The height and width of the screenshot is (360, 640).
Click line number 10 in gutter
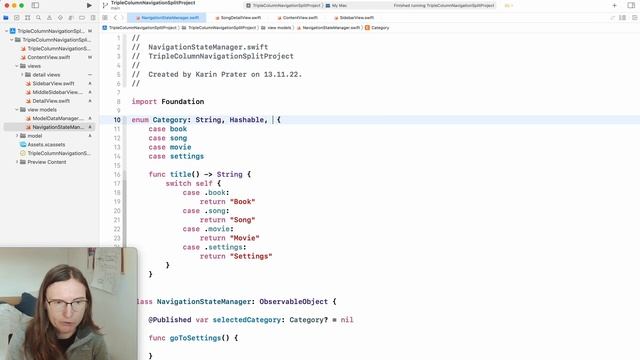coord(117,120)
